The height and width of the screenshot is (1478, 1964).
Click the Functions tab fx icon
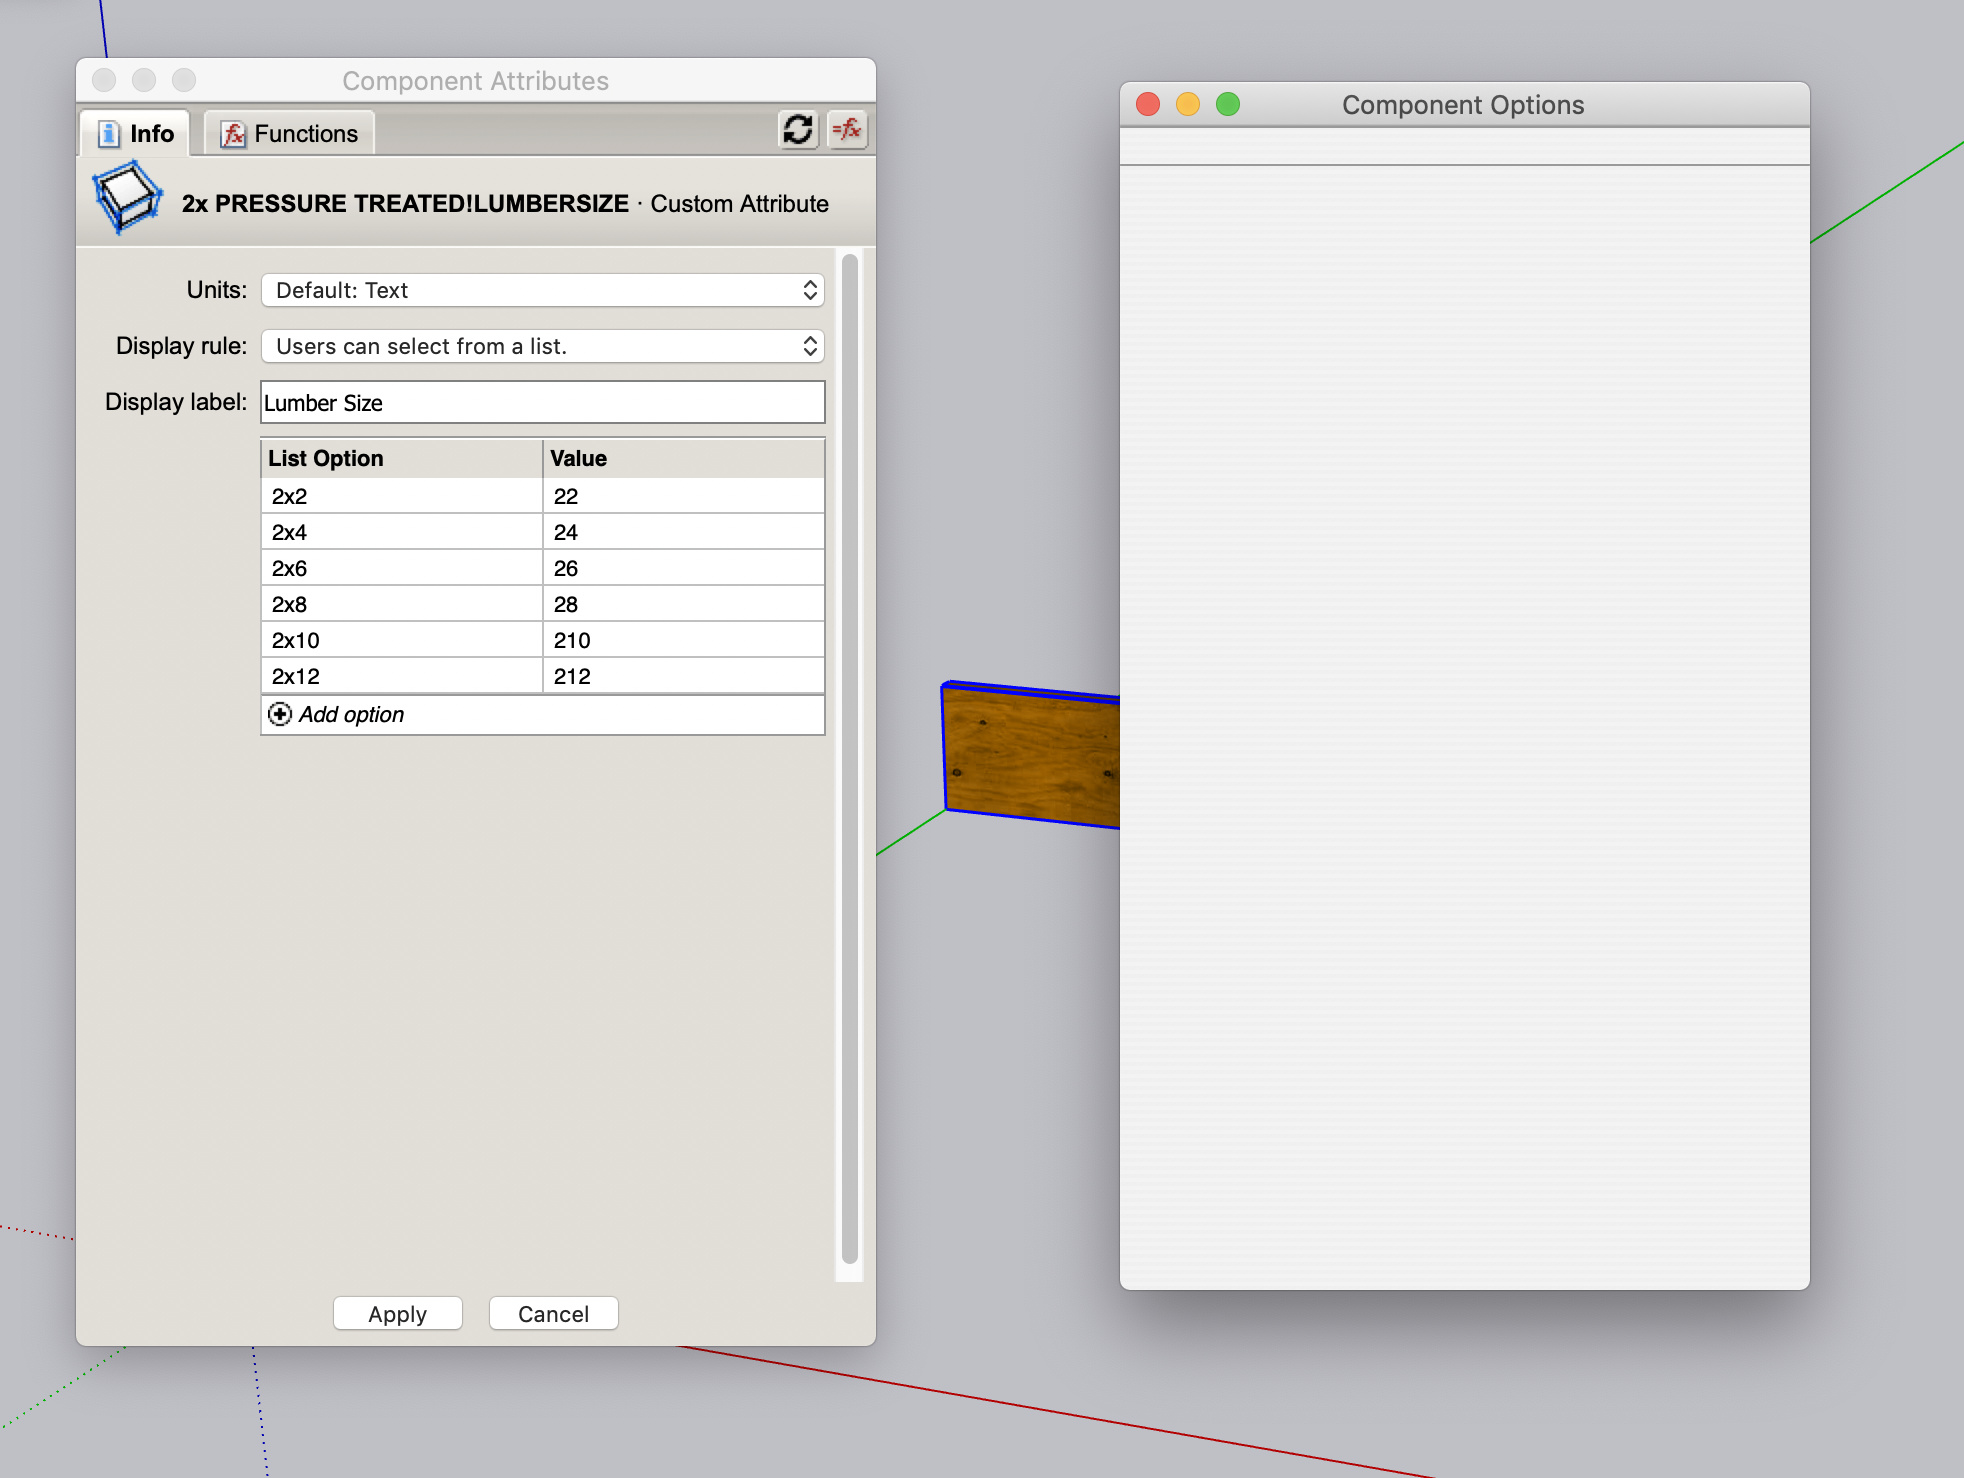click(233, 134)
